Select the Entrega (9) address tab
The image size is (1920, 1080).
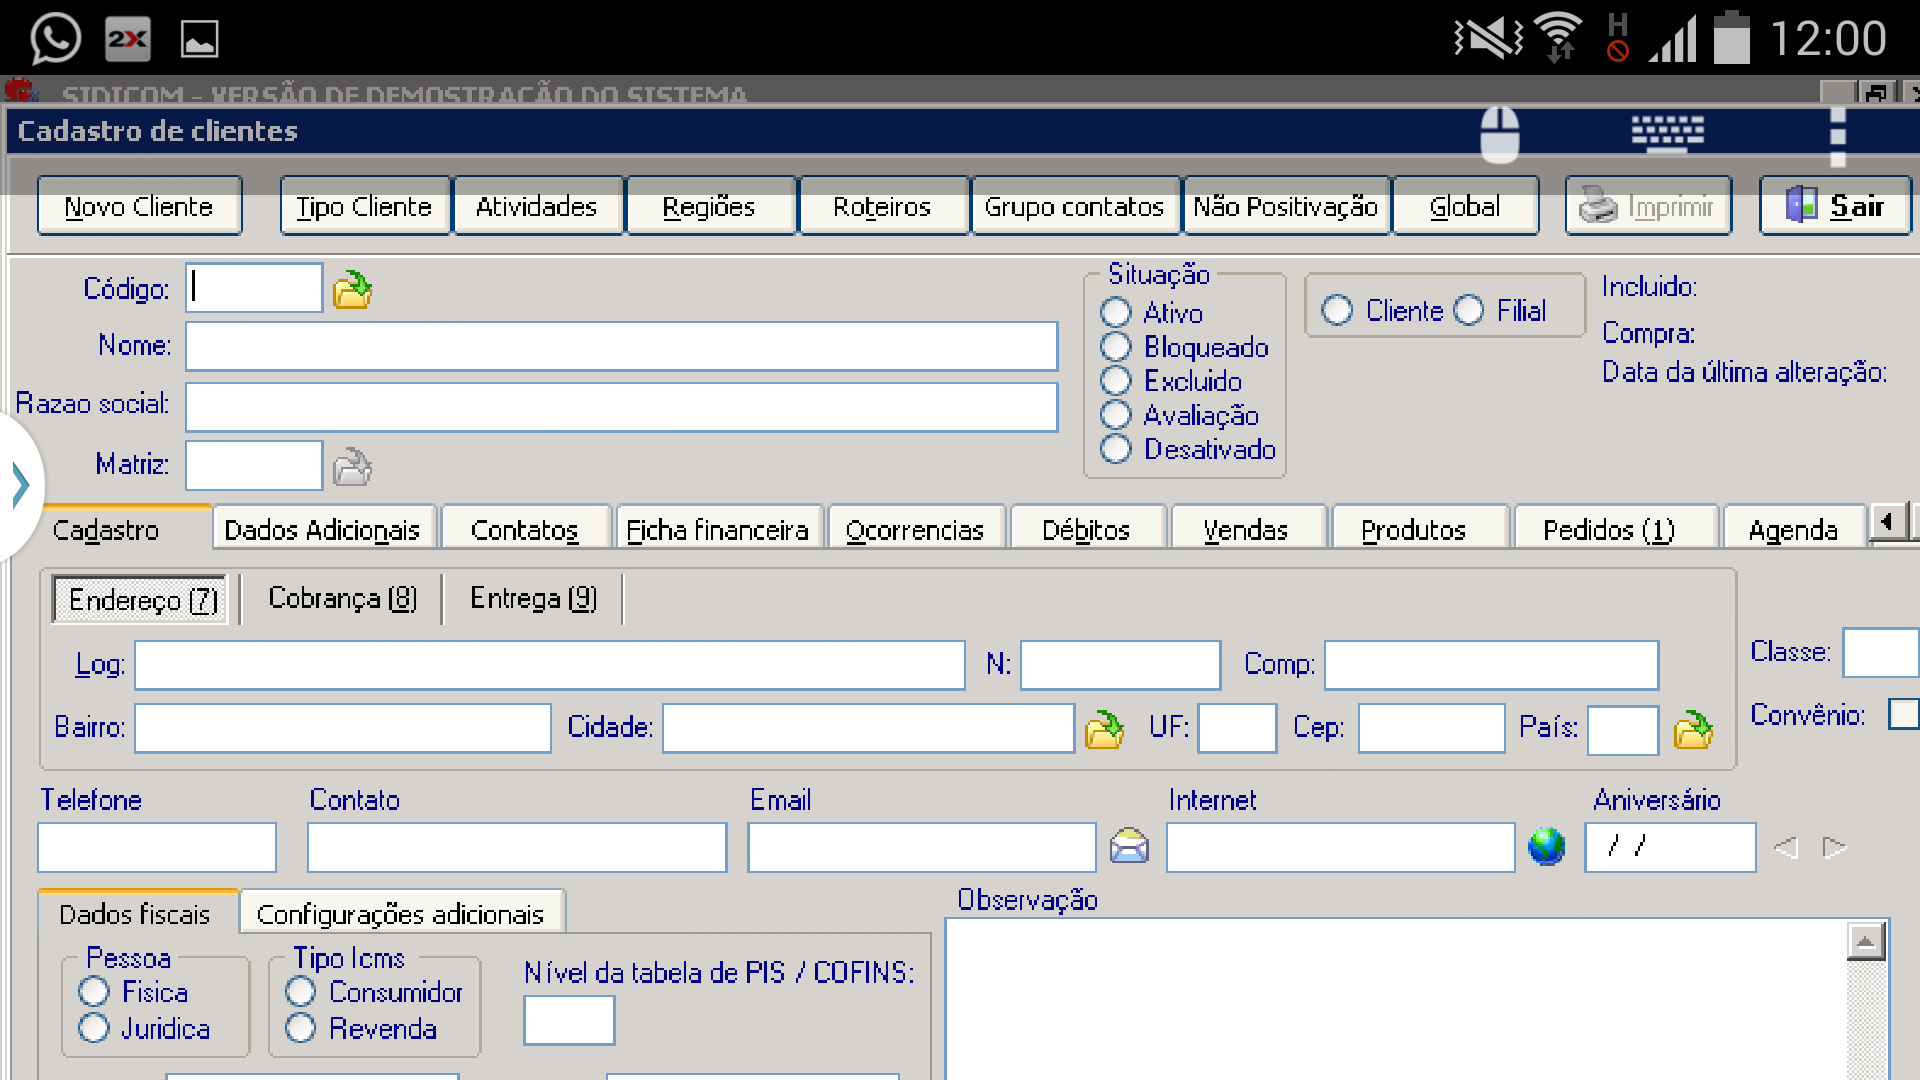[x=533, y=598]
